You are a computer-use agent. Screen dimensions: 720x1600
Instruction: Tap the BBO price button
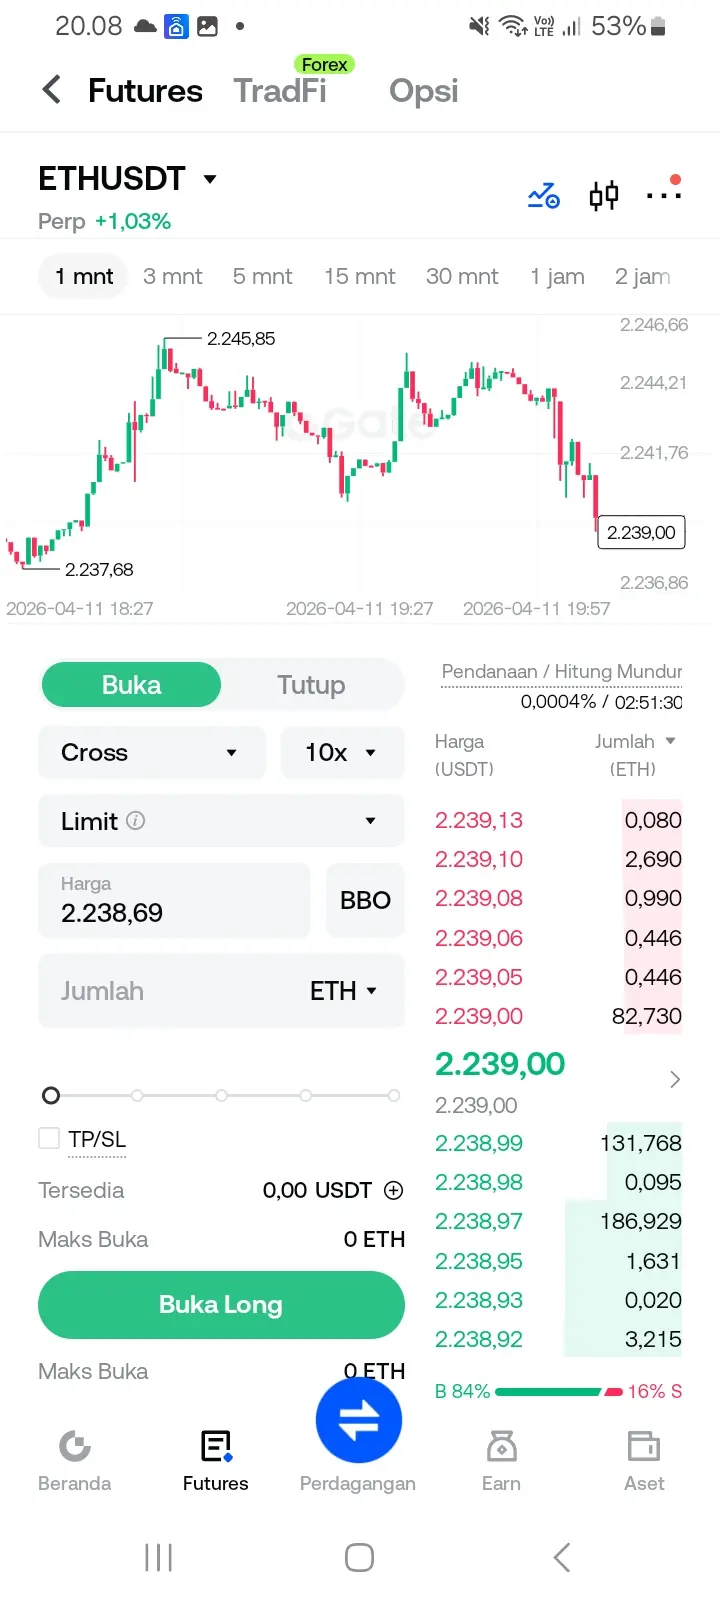click(x=365, y=900)
